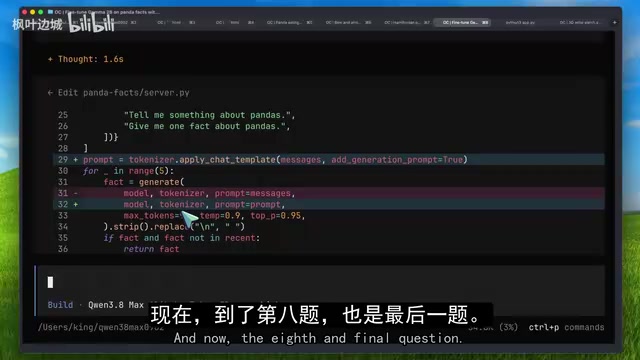Image resolution: width=640 pixels, height=360 pixels.
Task: Click the folder icon in window title
Action: pyautogui.click(x=50, y=12)
